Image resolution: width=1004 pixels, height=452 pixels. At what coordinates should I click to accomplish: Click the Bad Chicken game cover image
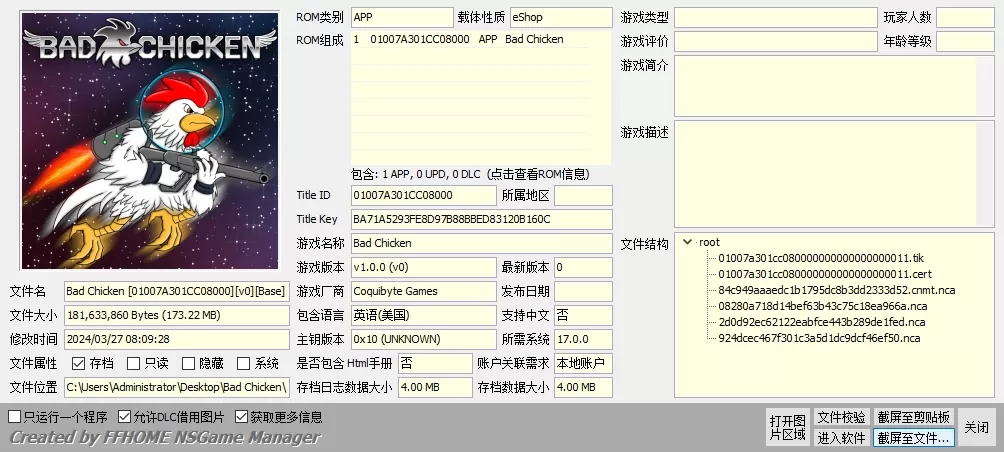pyautogui.click(x=150, y=140)
